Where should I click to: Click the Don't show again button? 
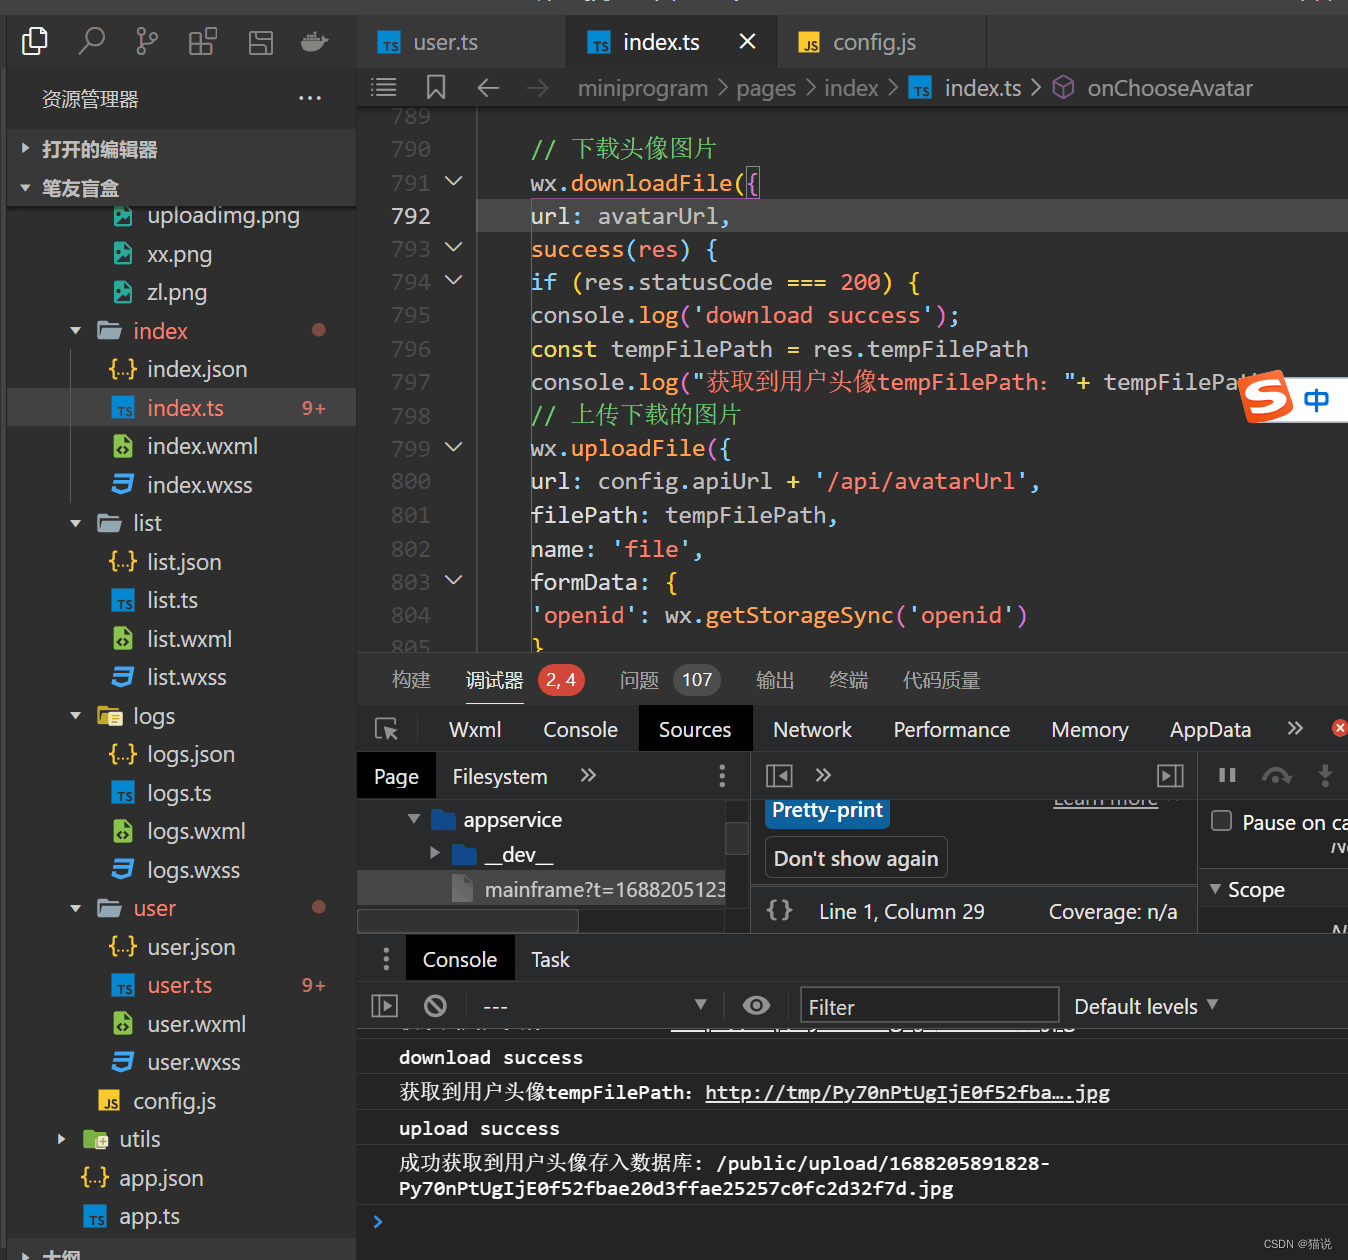tap(855, 858)
